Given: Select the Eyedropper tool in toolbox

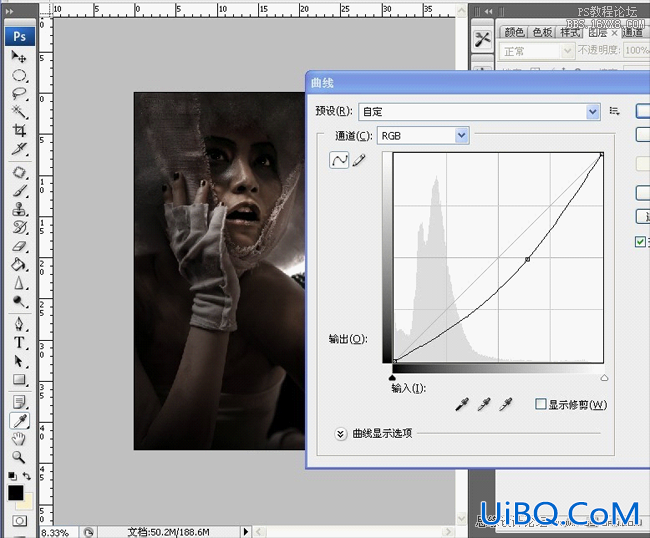Looking at the screenshot, I should 19,420.
